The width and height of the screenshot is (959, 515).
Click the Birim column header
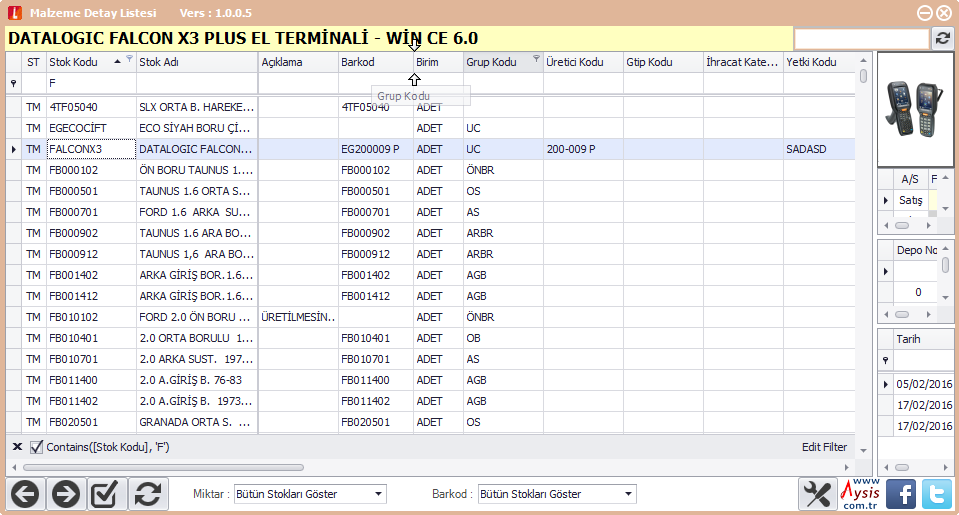pos(438,62)
